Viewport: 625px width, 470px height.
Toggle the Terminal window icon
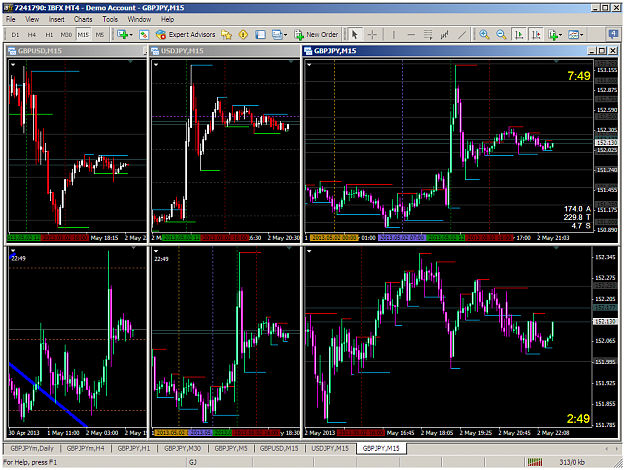(260, 35)
